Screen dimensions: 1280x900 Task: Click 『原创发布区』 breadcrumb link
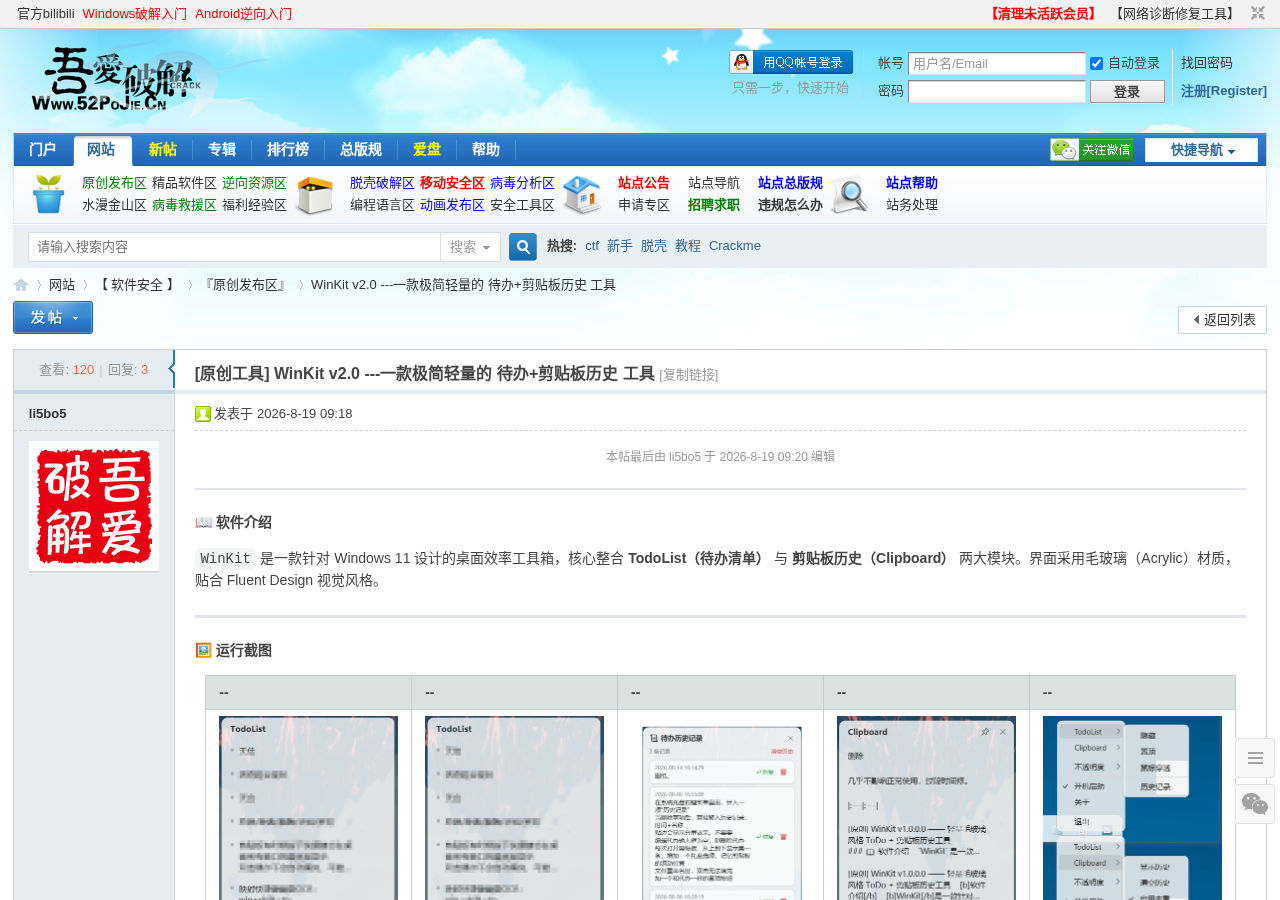(245, 285)
